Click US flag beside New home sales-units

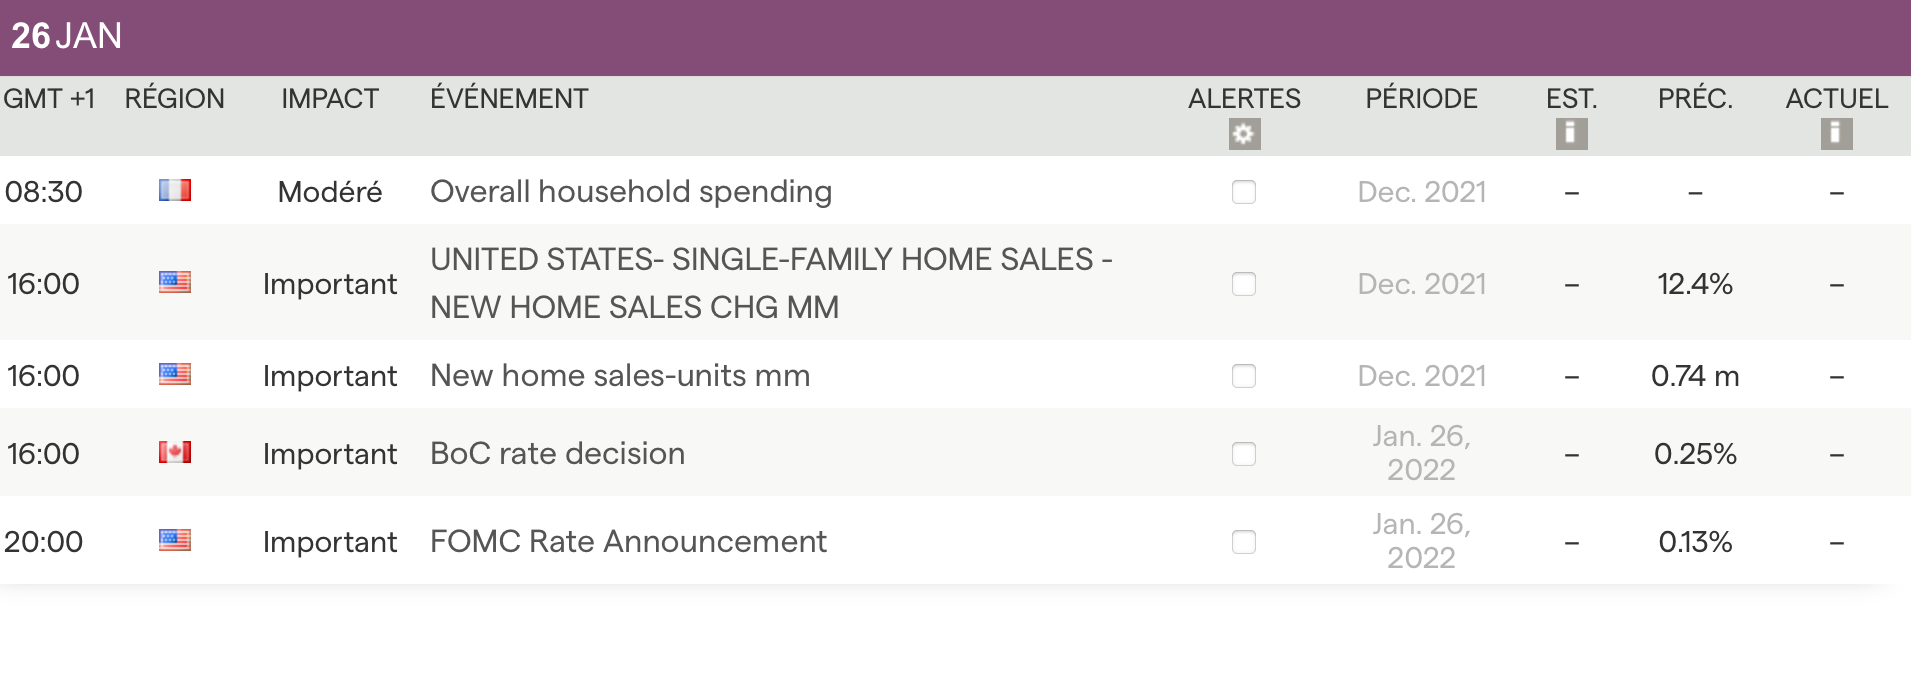[175, 374]
